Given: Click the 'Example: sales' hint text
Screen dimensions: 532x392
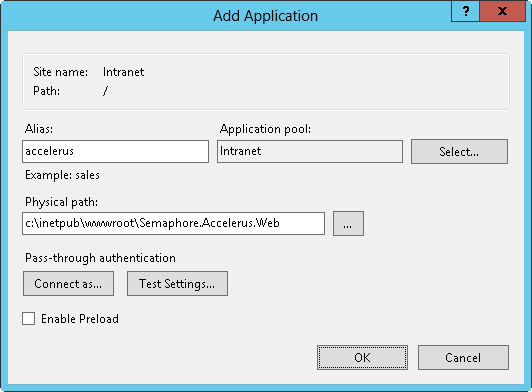Looking at the screenshot, I should [62, 175].
